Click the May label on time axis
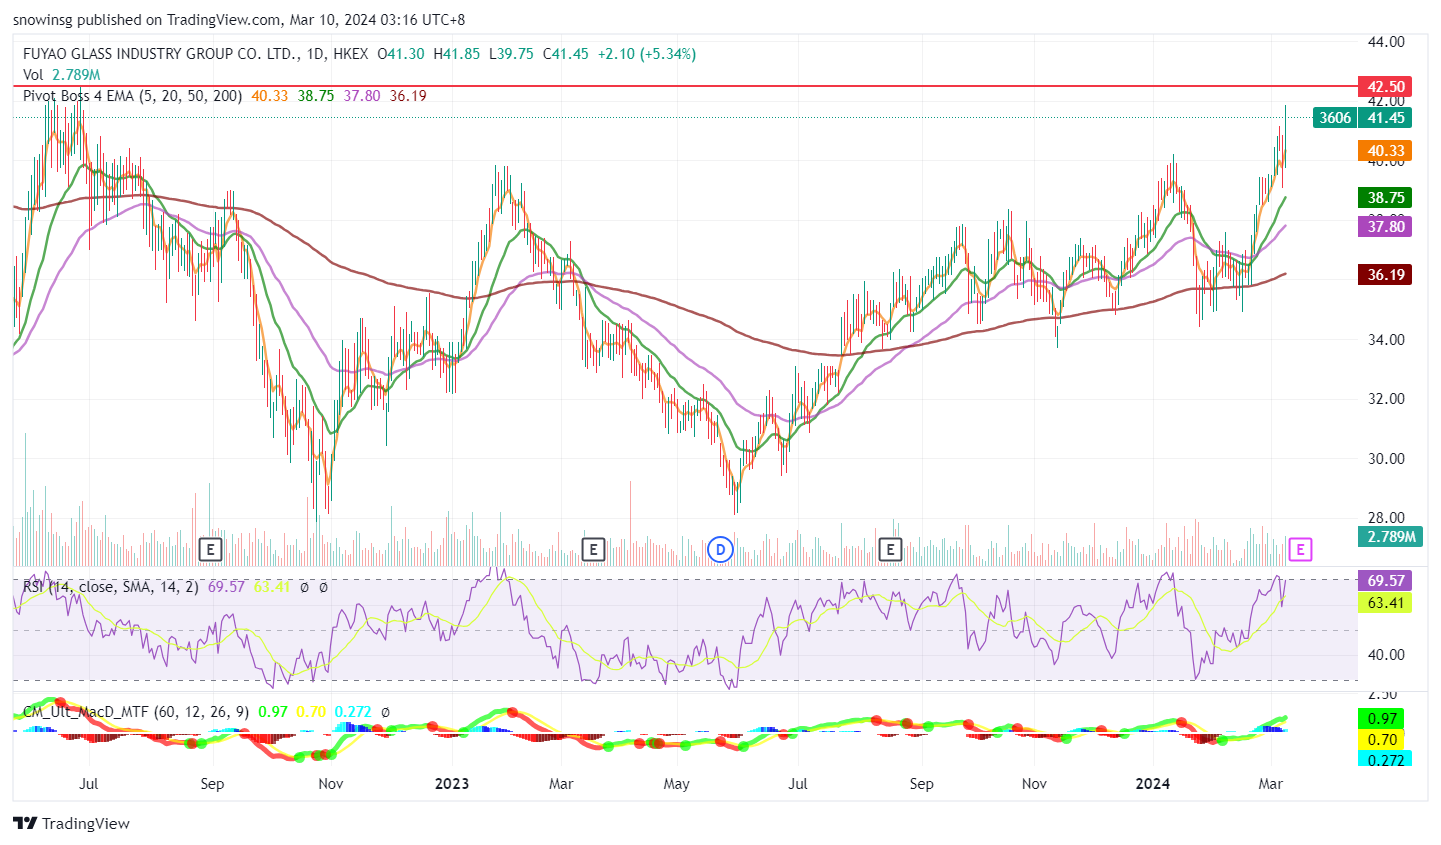 pyautogui.click(x=677, y=784)
